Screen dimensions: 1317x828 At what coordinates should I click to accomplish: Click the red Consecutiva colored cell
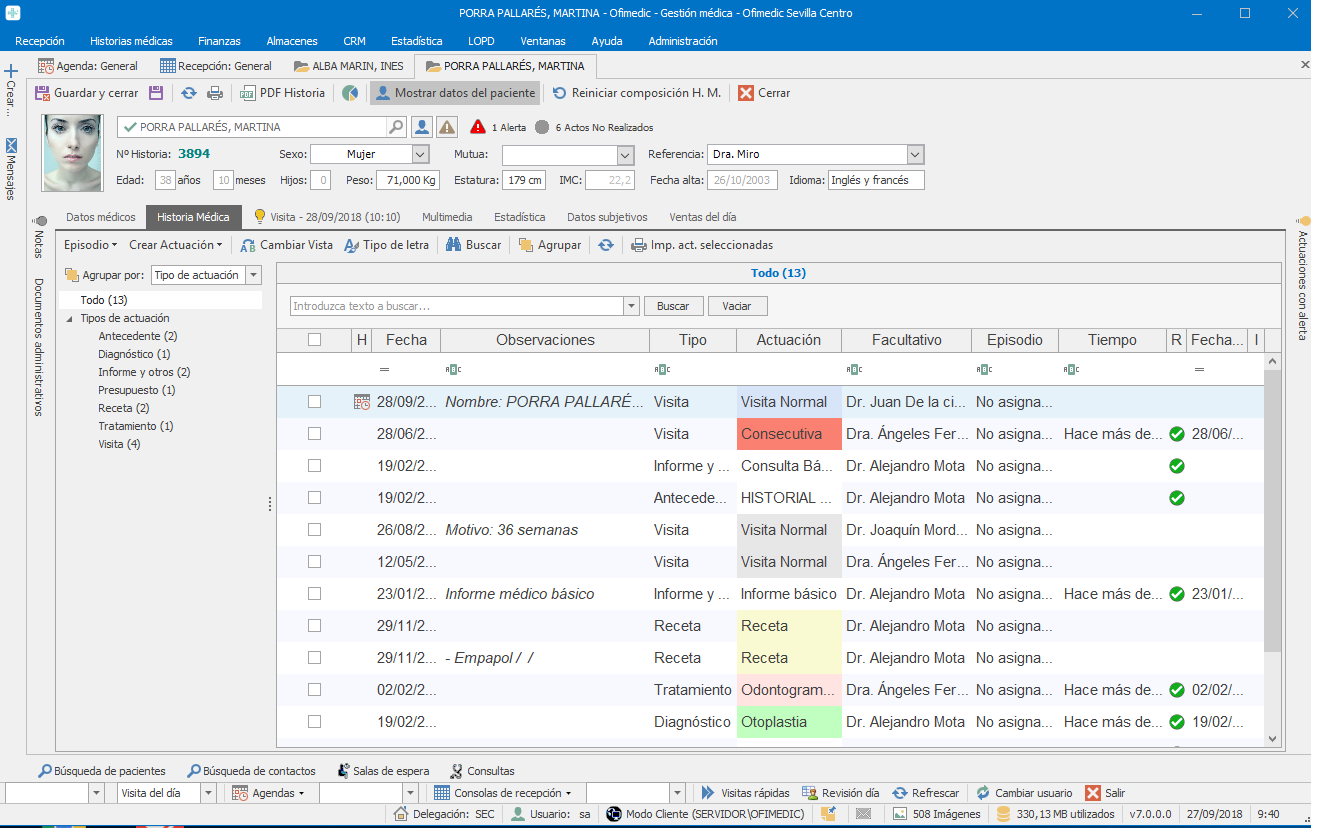(x=788, y=434)
